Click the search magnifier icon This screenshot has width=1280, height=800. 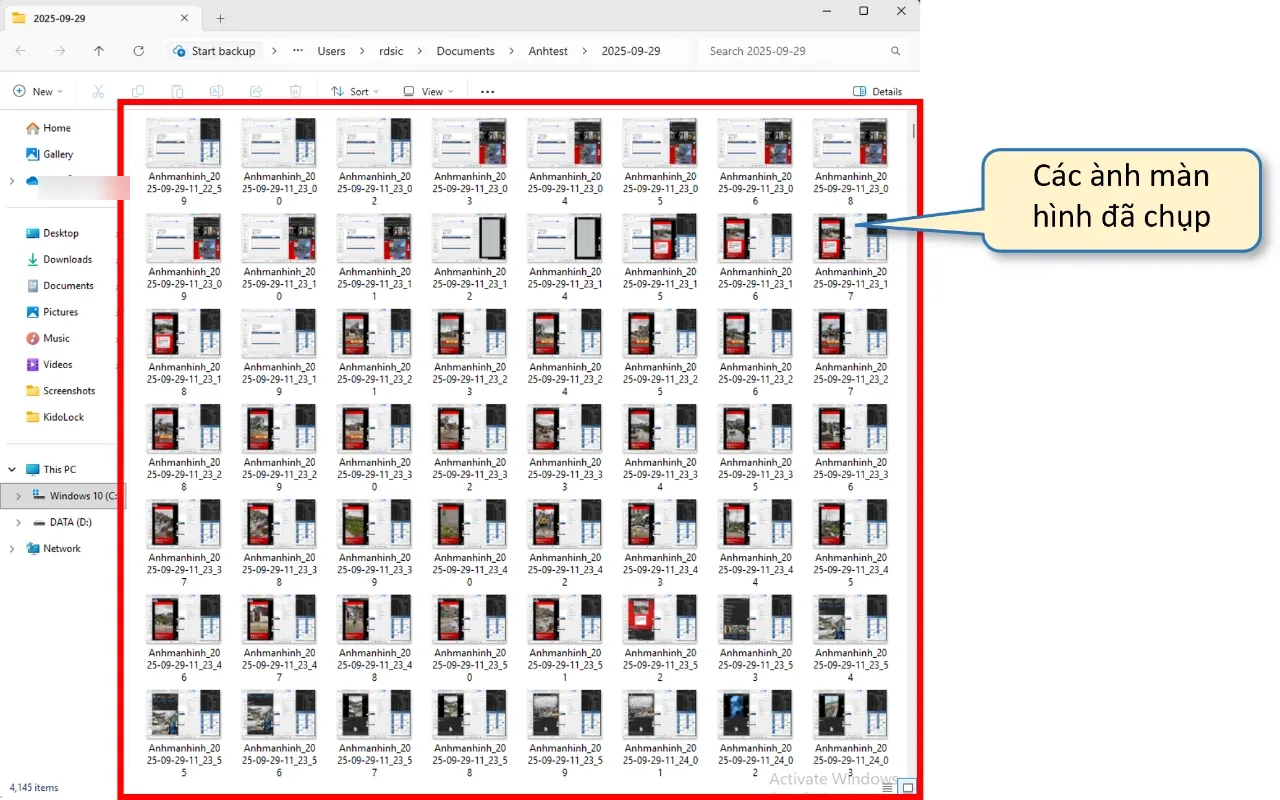(x=896, y=51)
